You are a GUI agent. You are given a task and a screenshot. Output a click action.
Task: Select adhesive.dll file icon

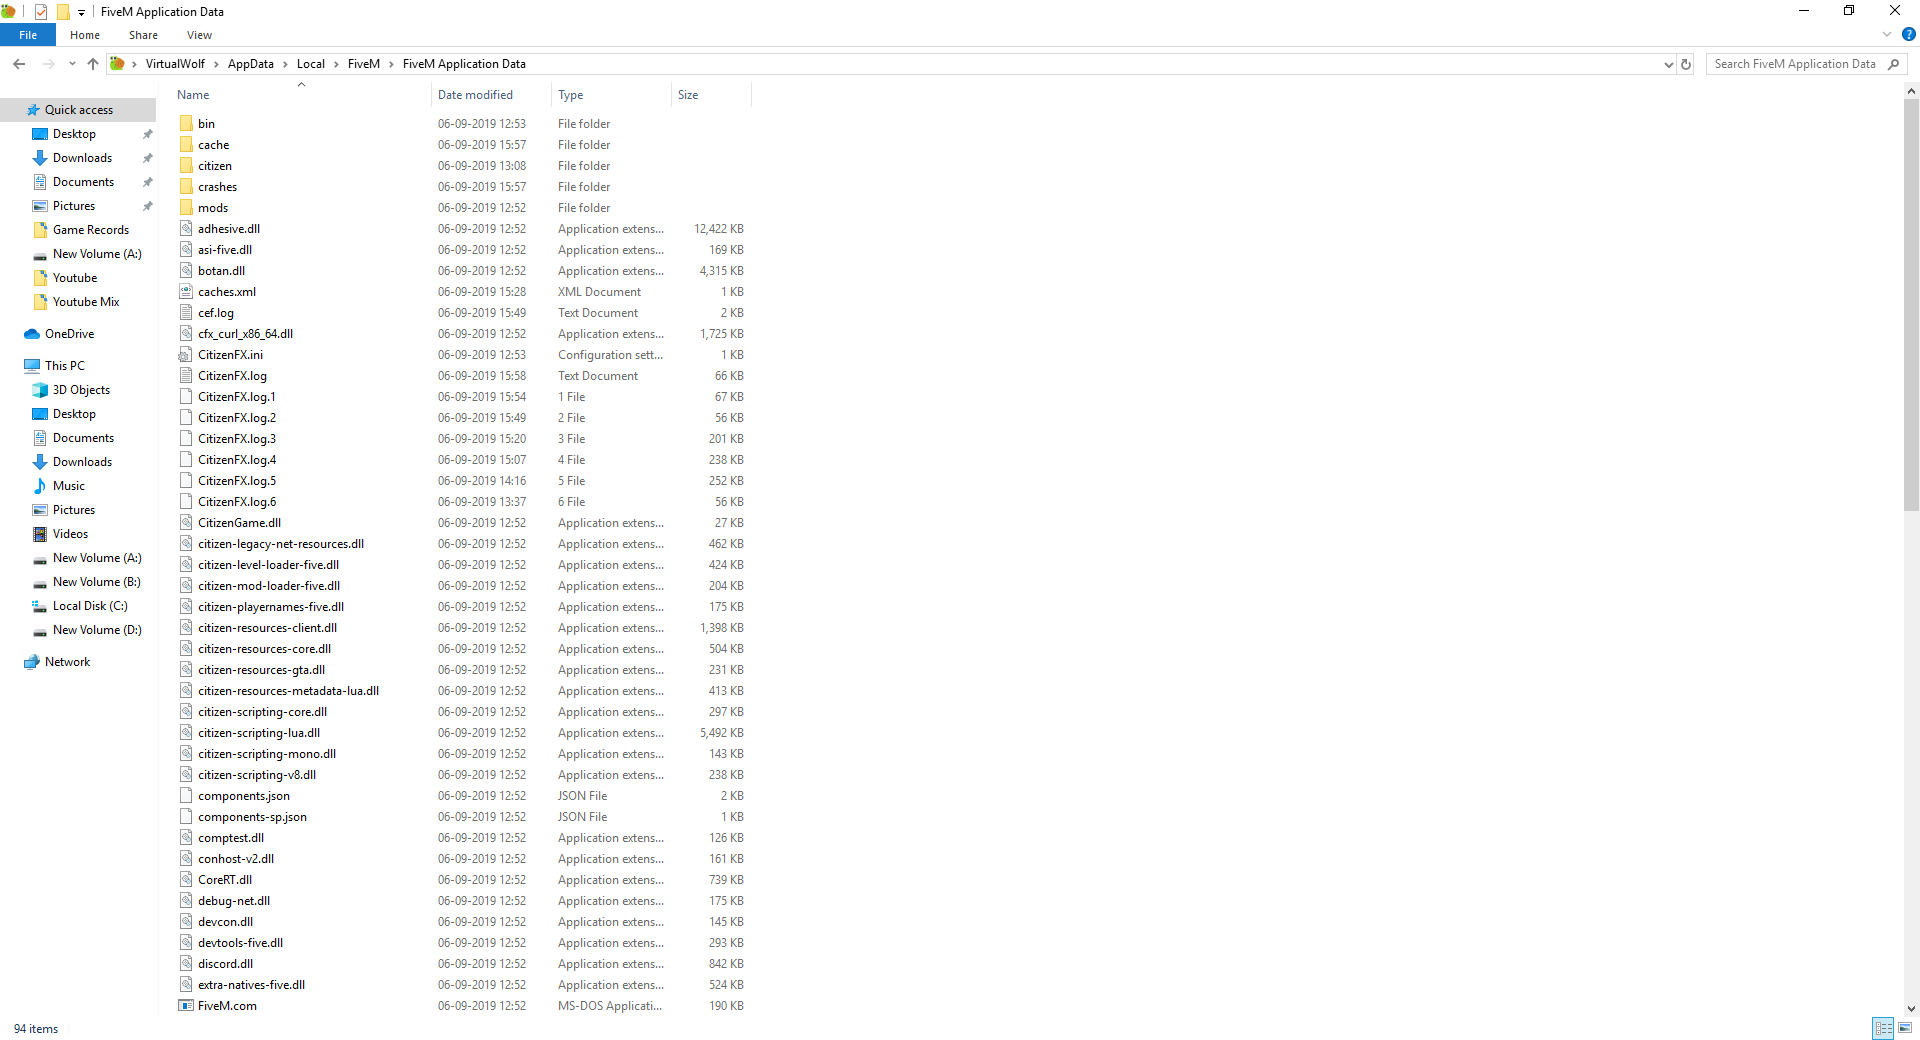point(186,229)
